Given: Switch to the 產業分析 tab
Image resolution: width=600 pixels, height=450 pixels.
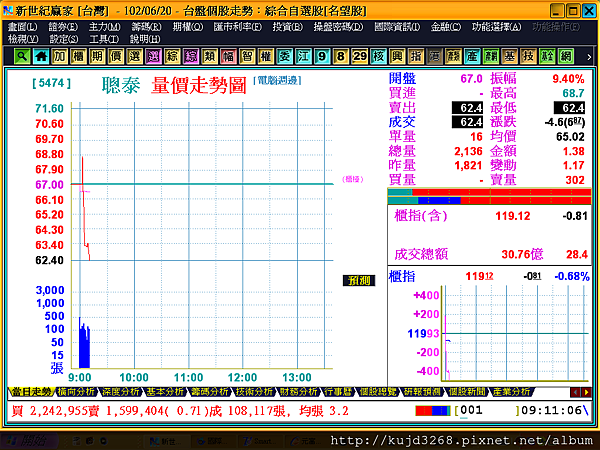Looking at the screenshot, I should [x=511, y=392].
